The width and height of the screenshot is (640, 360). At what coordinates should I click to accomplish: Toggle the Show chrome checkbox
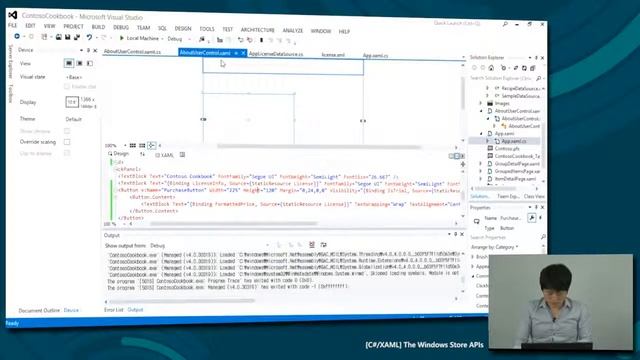[67, 131]
